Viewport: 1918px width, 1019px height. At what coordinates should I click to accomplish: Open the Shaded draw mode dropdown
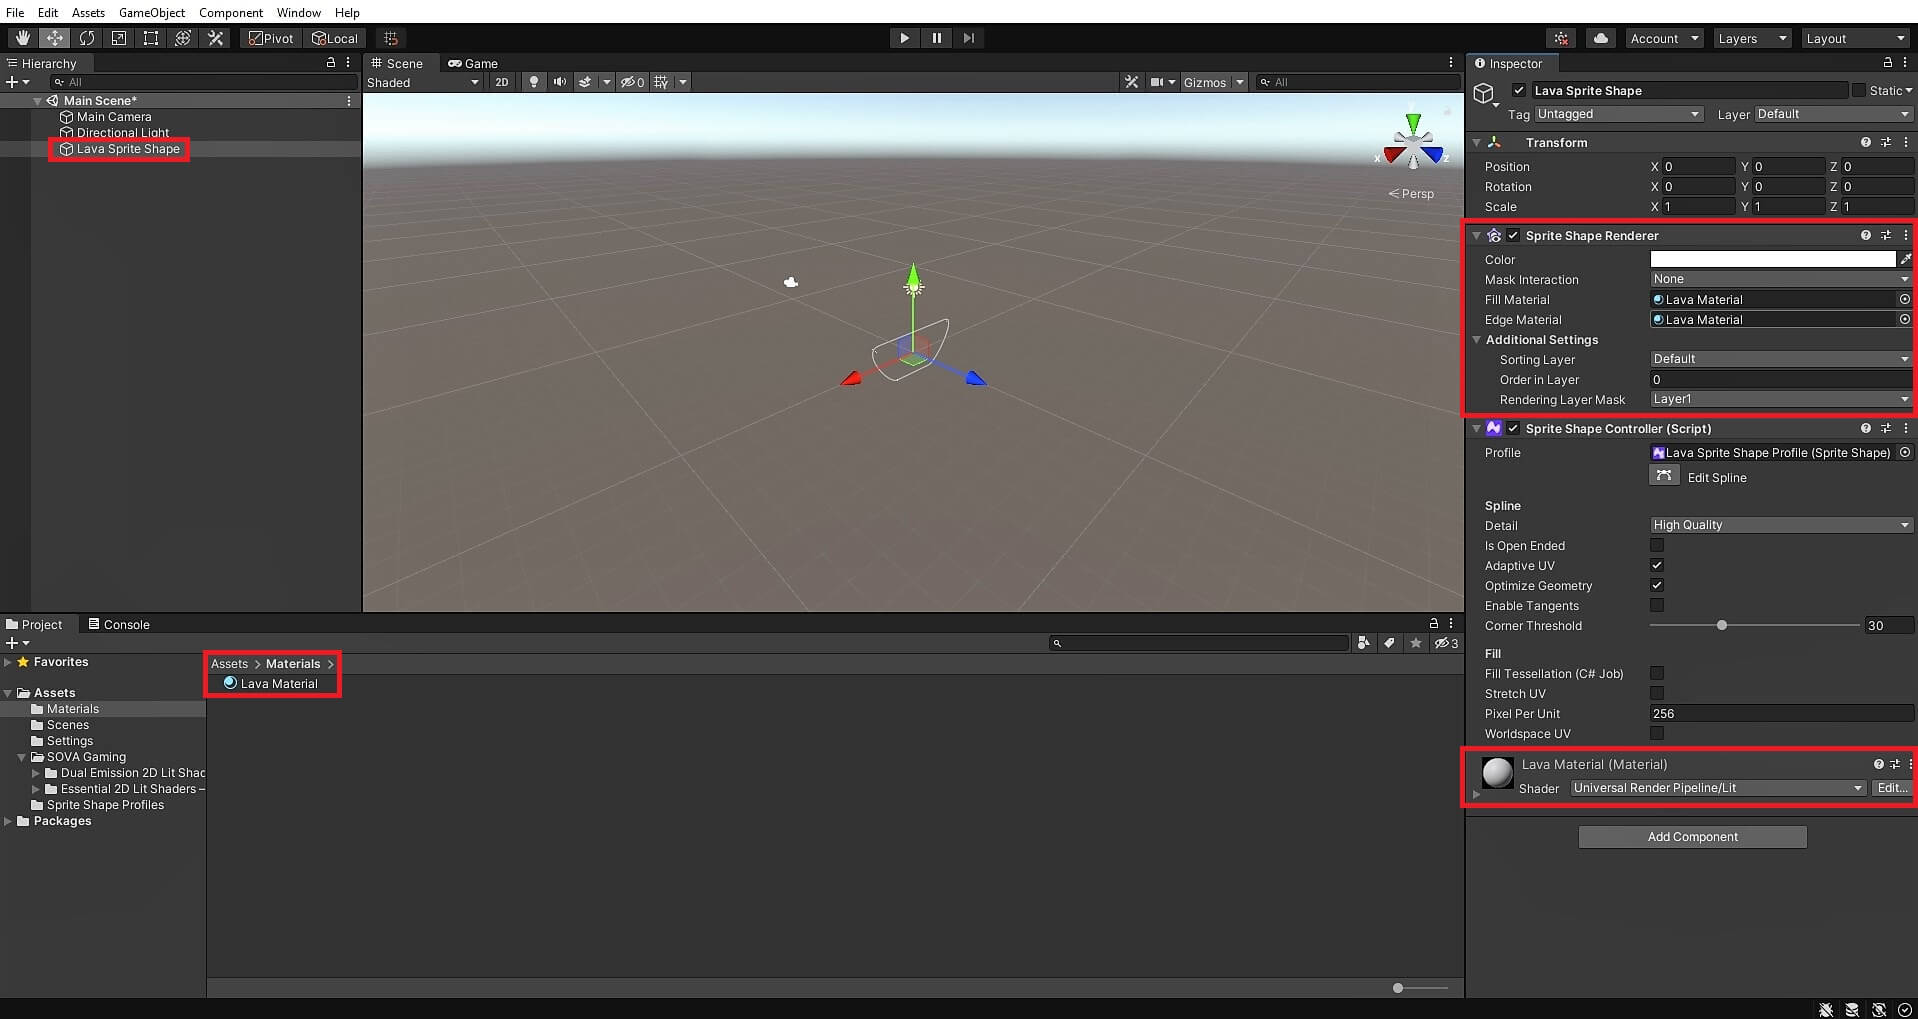(x=423, y=82)
